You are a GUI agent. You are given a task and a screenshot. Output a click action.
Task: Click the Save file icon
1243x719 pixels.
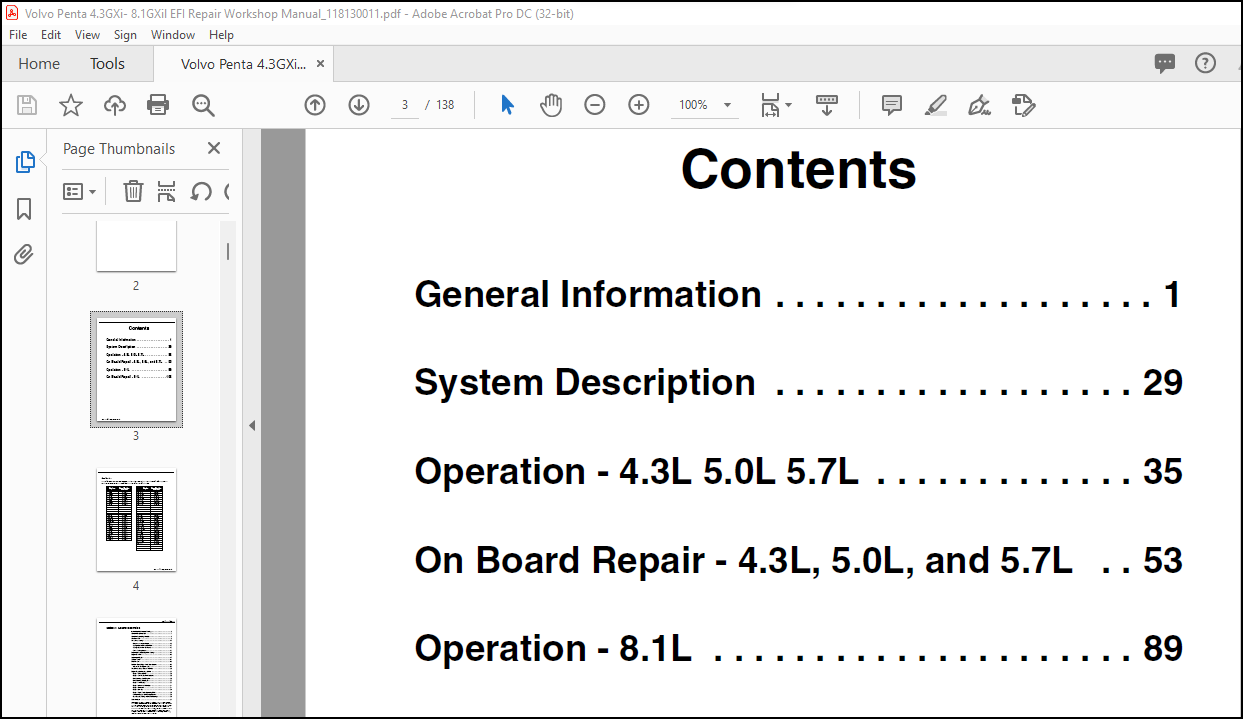click(27, 105)
